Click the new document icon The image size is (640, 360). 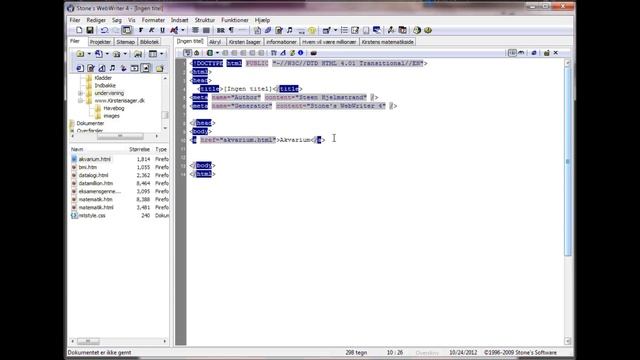pos(79,30)
